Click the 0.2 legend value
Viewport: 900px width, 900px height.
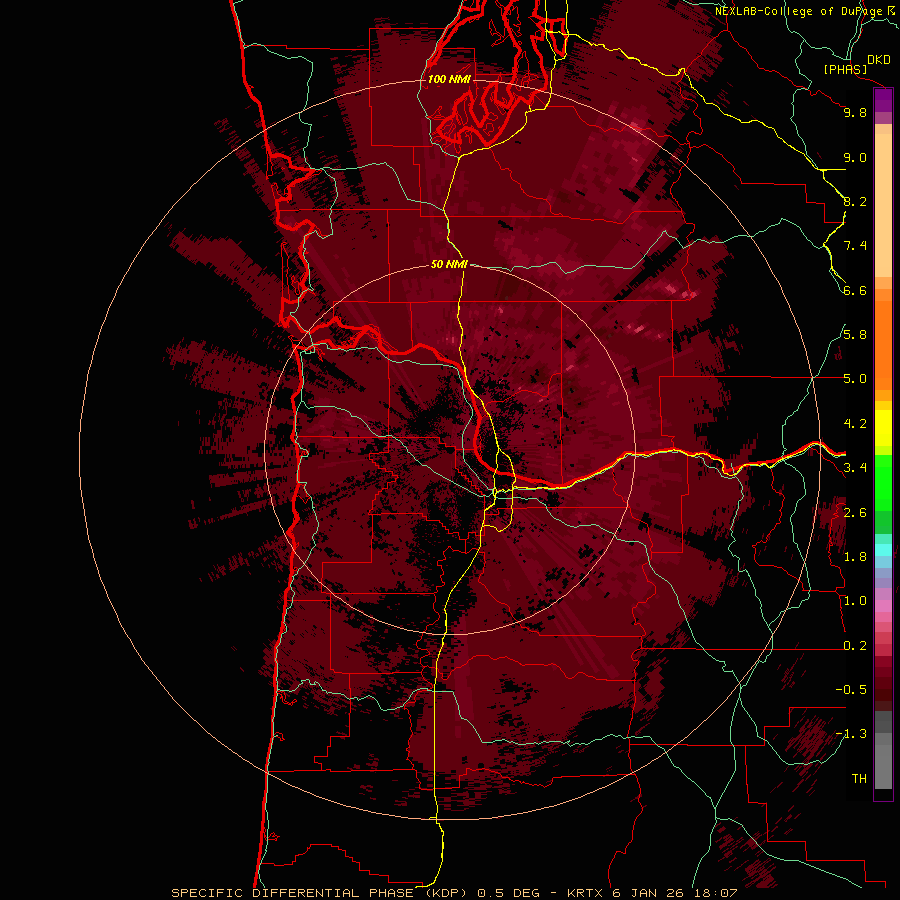[855, 646]
